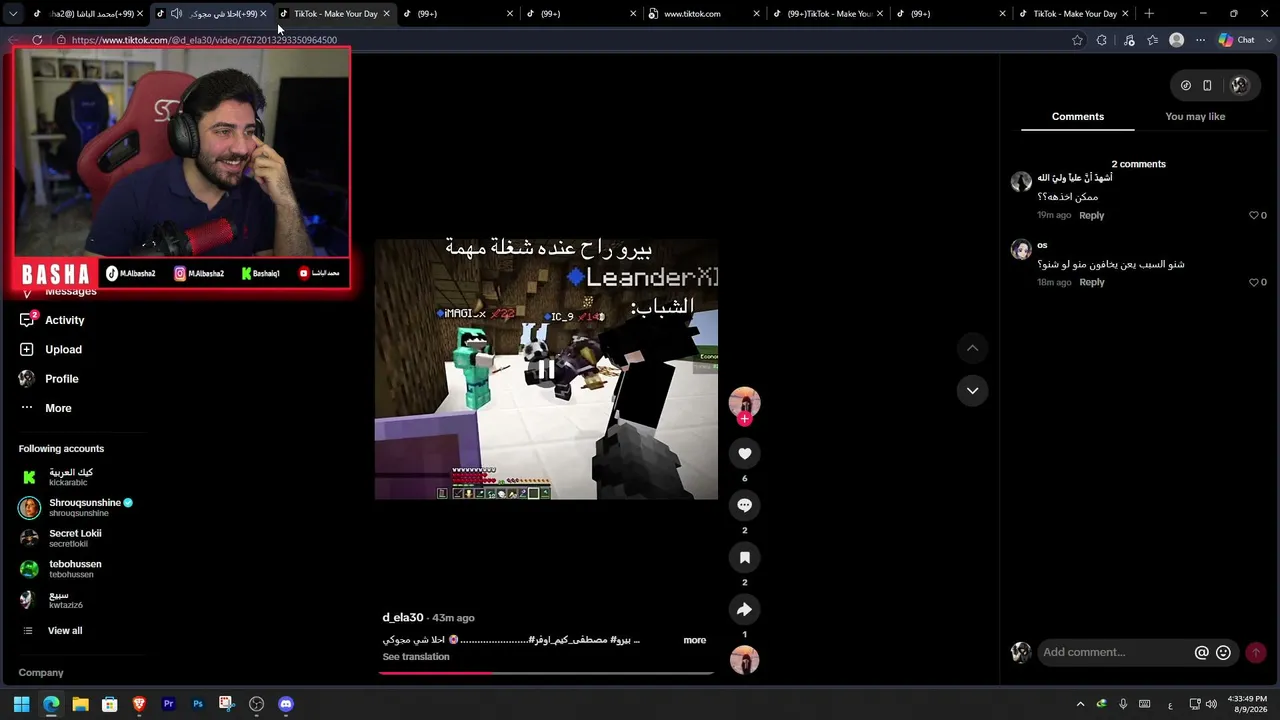
Task: Click the mention @ icon in comment box
Action: (1202, 653)
